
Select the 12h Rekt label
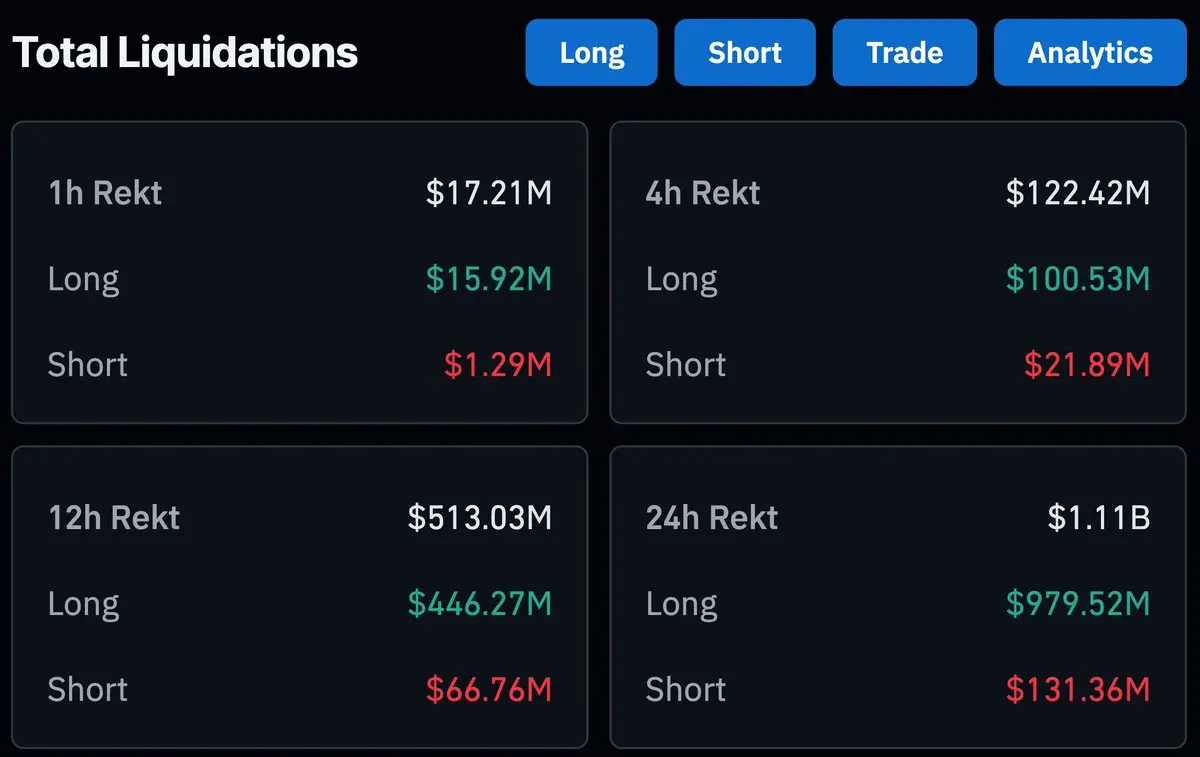pyautogui.click(x=114, y=517)
